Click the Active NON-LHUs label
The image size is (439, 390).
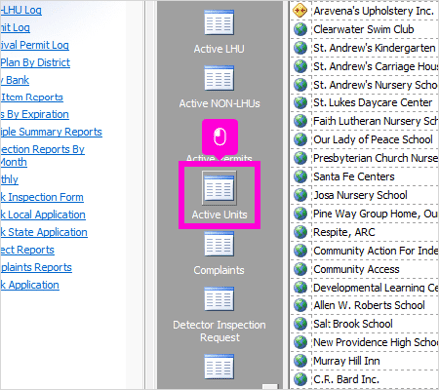coord(219,103)
